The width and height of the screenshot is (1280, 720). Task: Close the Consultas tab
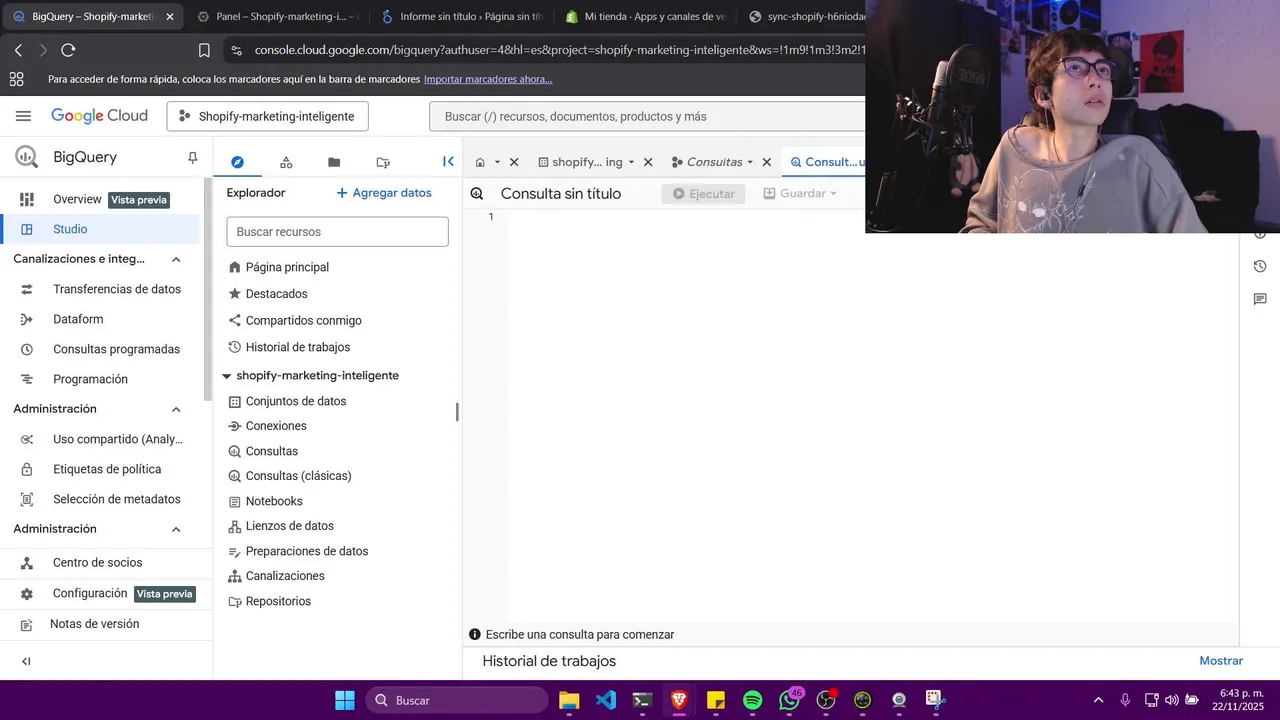767,162
